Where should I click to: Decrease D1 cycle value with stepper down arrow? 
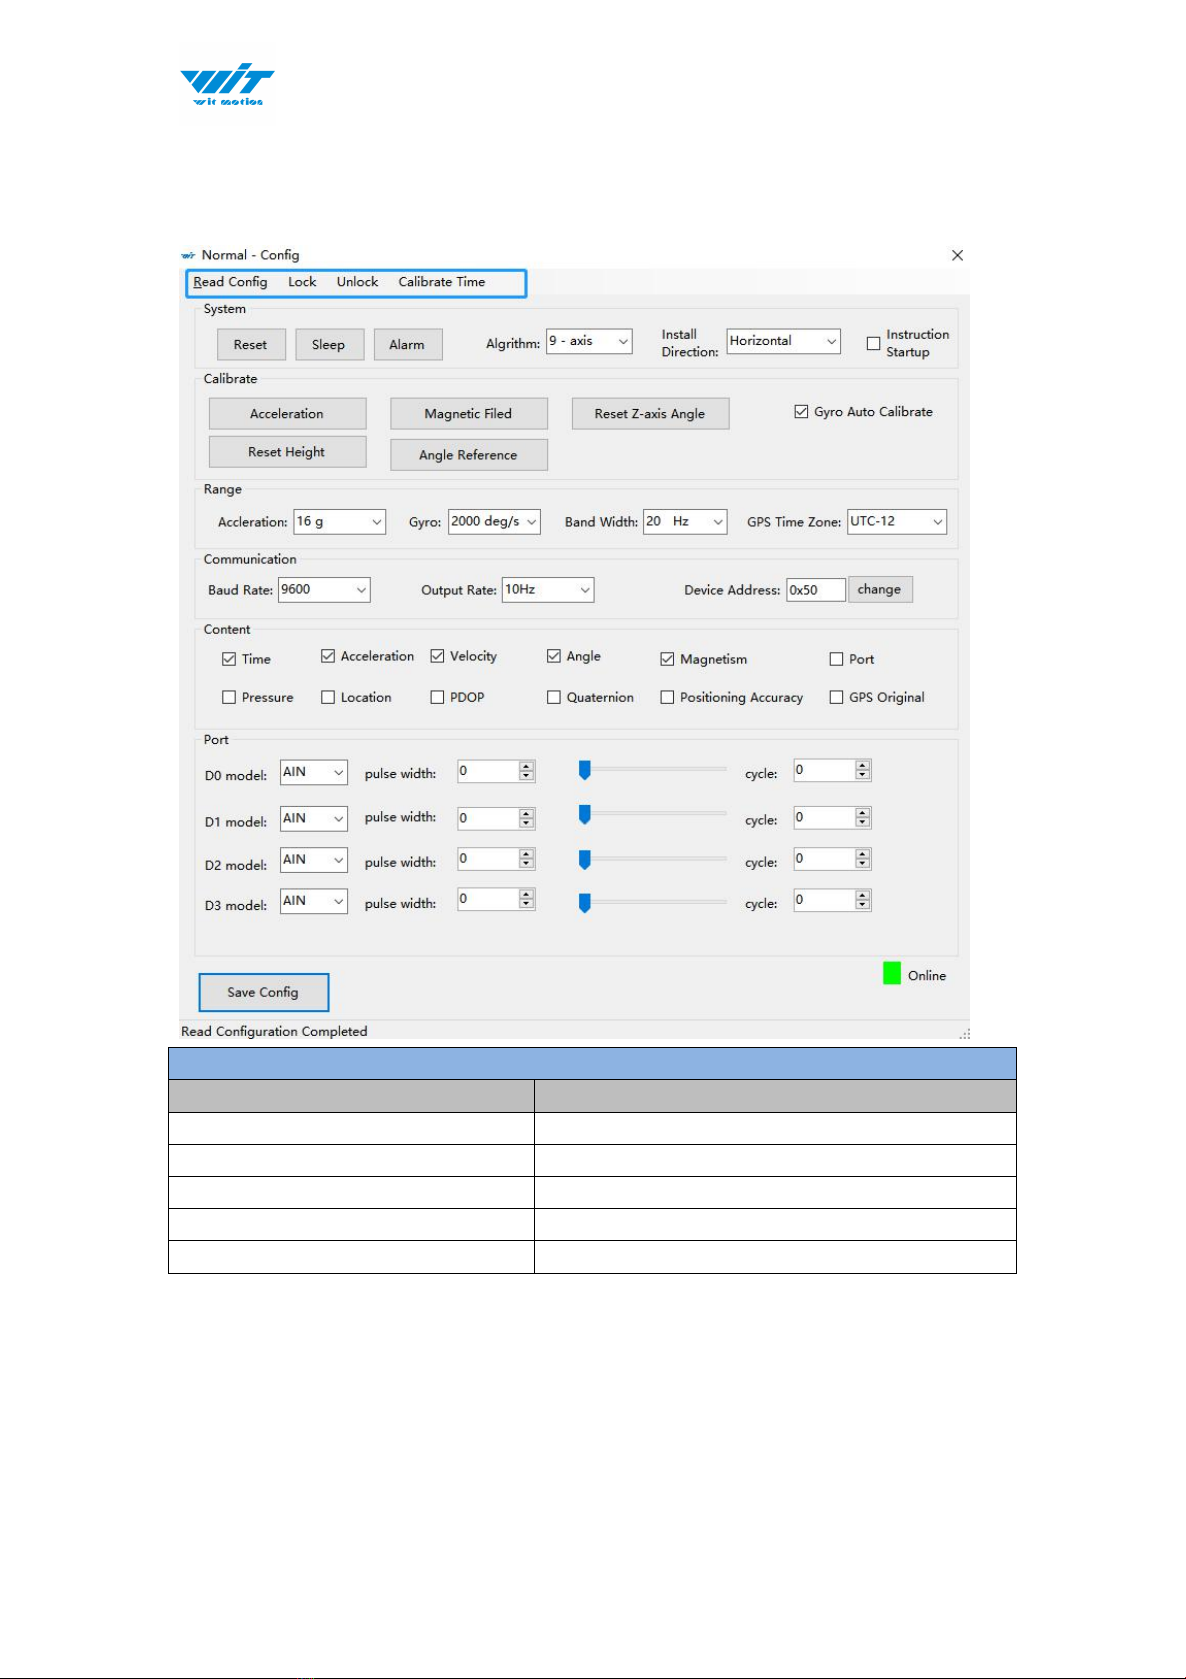[x=863, y=823]
